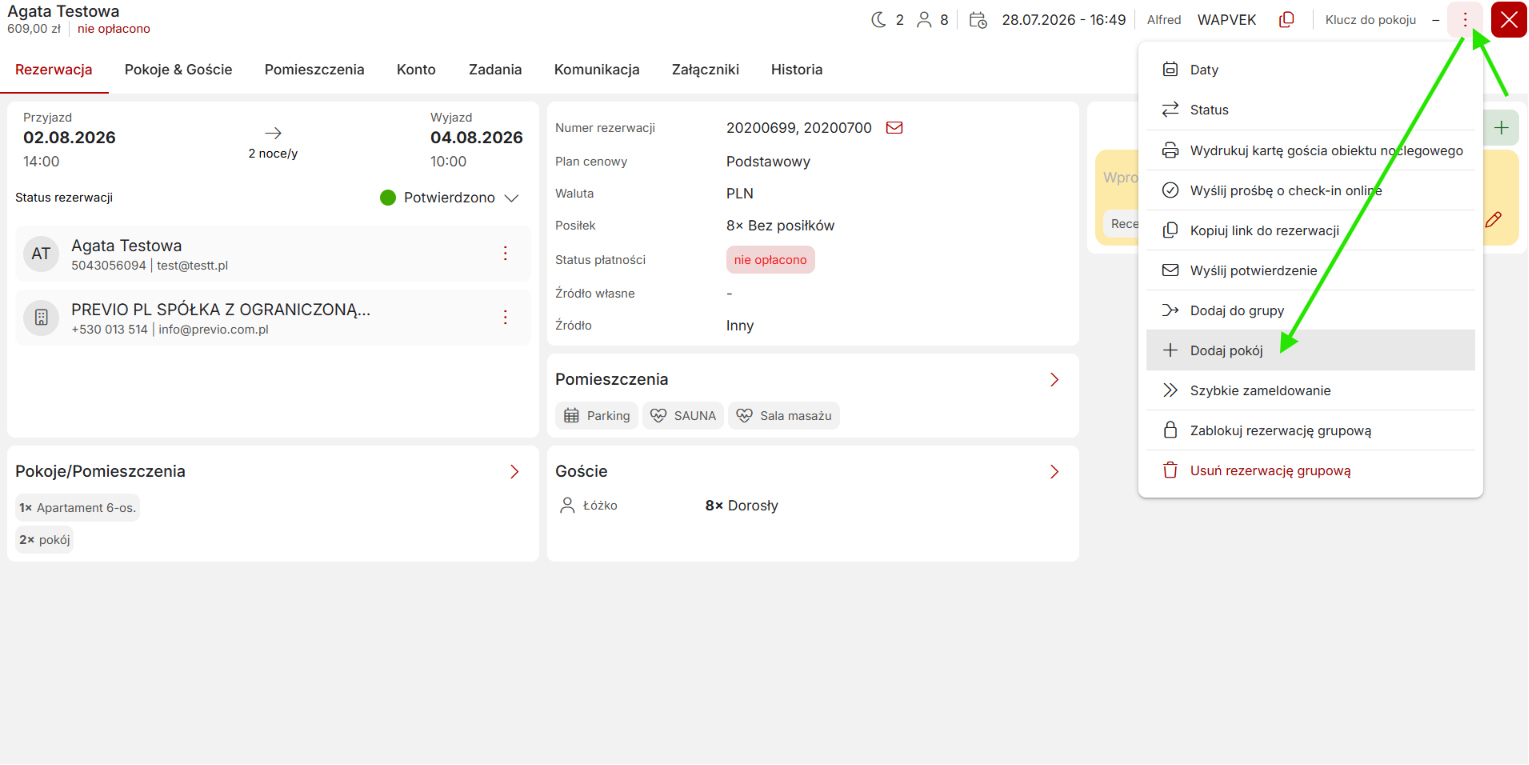Screen dimensions: 1529x765
Task: Switch to the Załączniki tab
Action: point(705,70)
